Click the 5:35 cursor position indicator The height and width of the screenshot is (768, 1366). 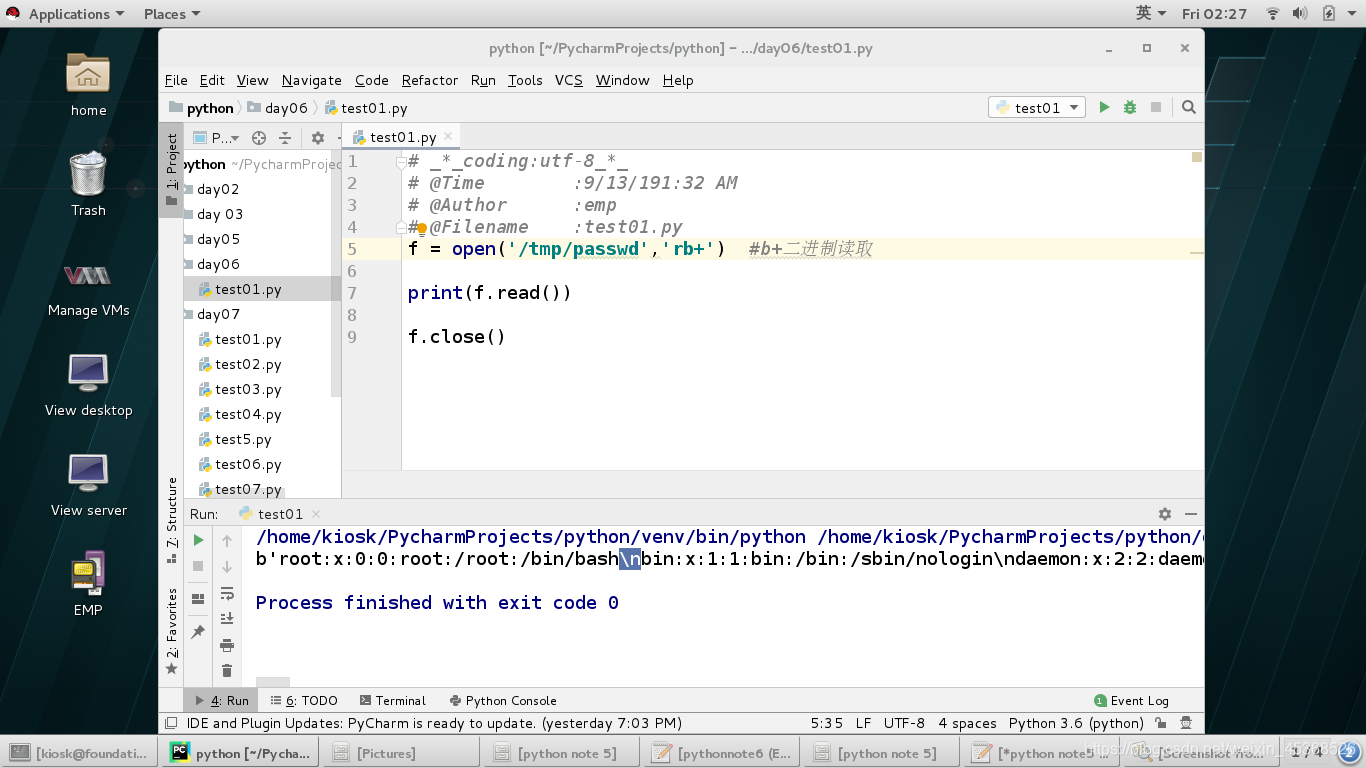click(x=827, y=723)
